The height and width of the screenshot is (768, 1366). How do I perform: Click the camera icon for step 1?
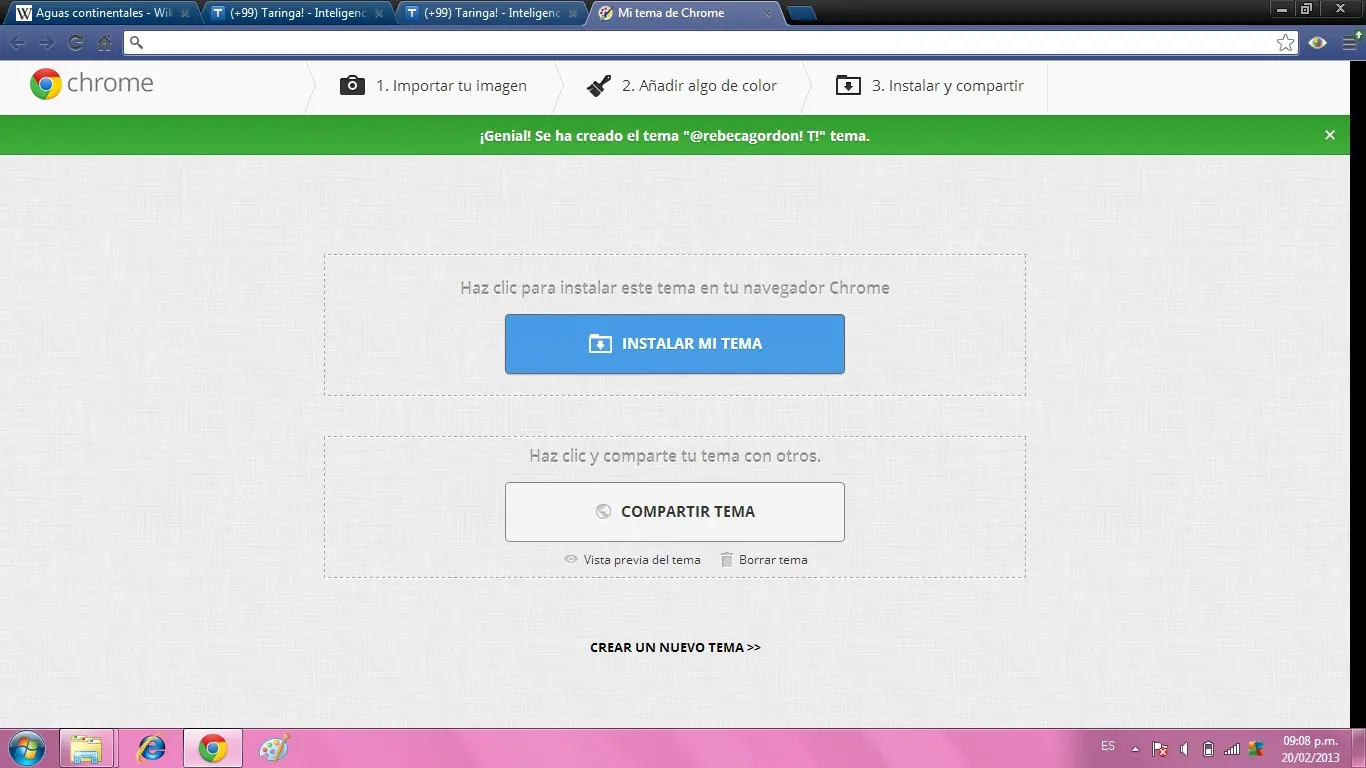[352, 85]
